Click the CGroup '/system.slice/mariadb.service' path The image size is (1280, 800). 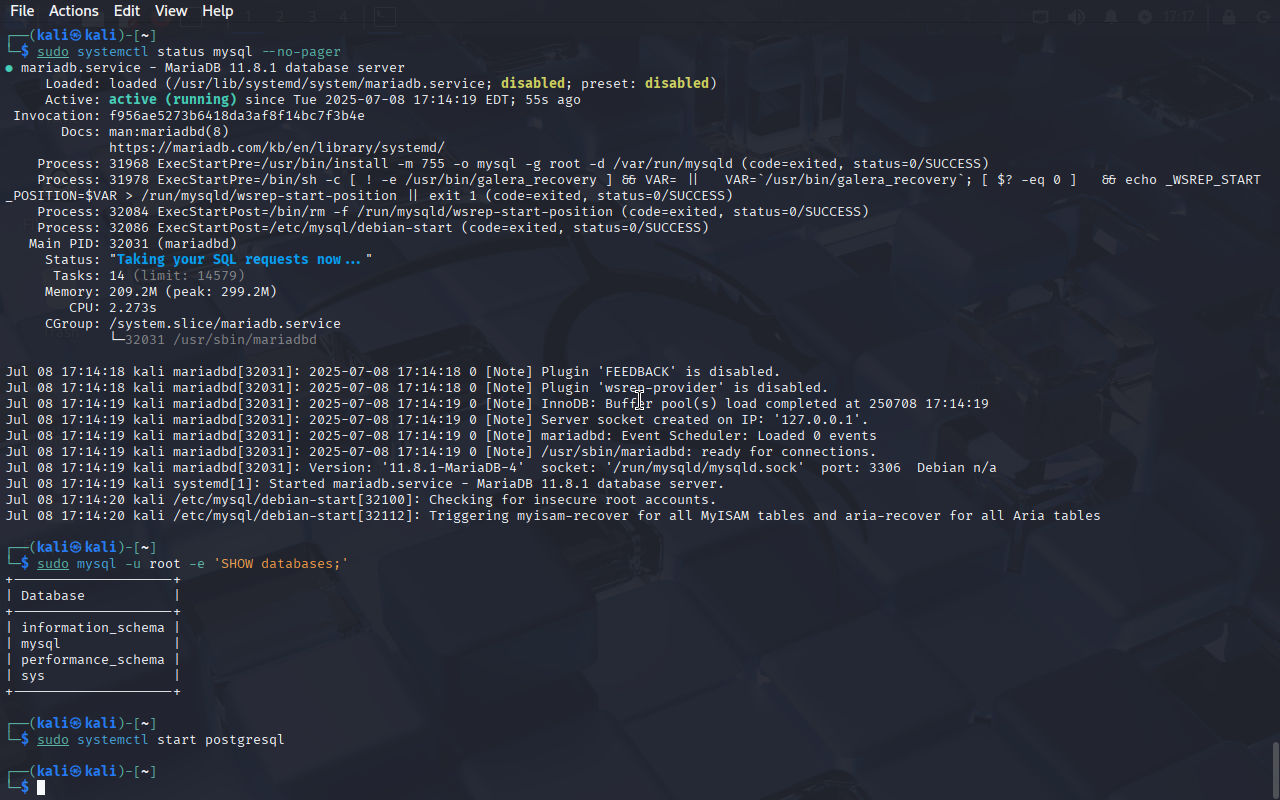point(225,323)
